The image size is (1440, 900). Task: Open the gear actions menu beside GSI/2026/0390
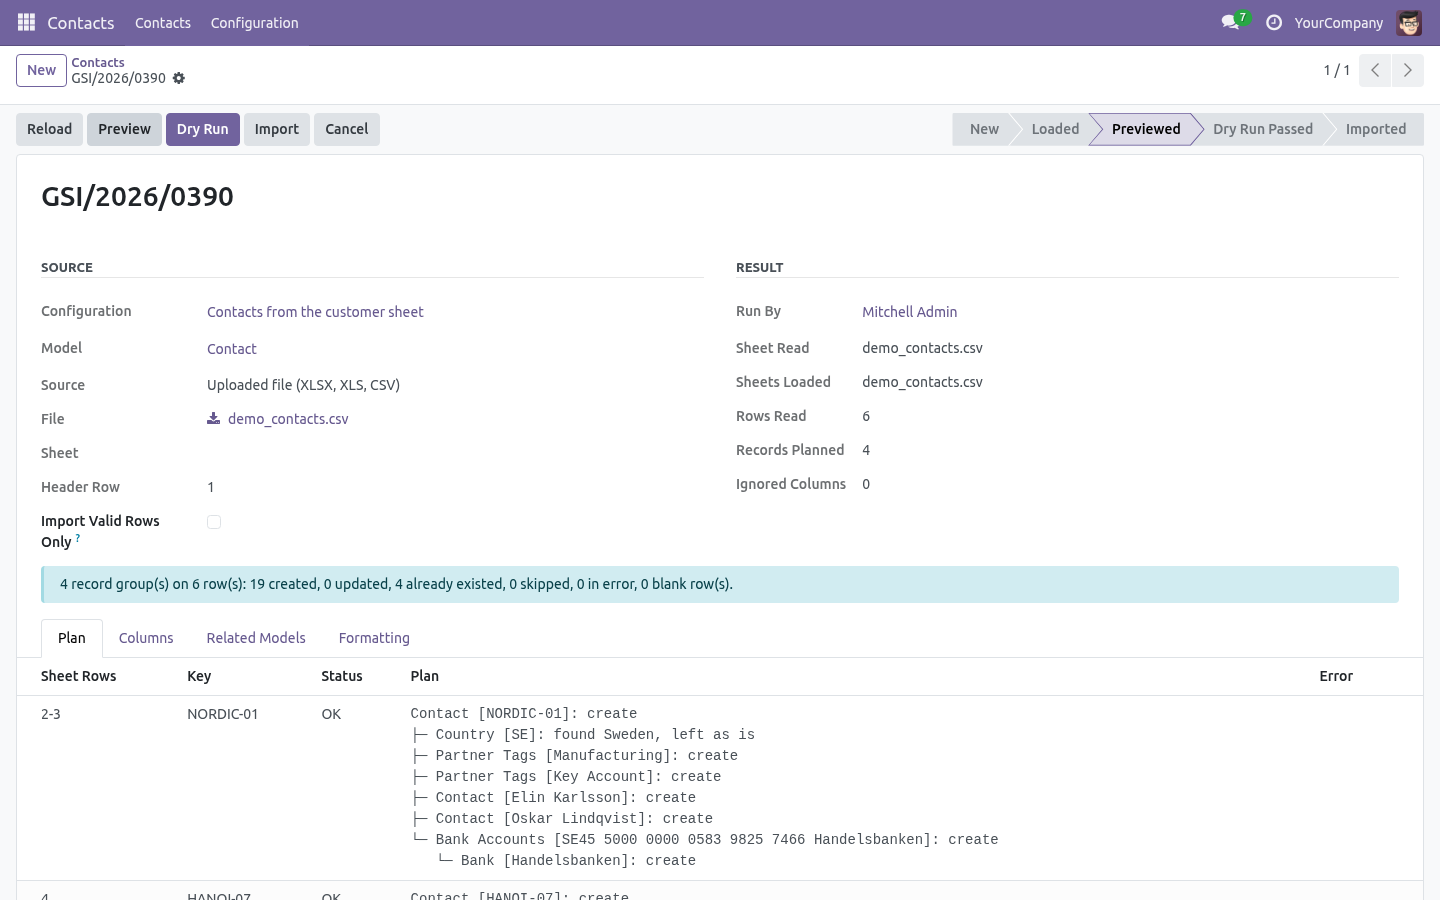pyautogui.click(x=179, y=78)
